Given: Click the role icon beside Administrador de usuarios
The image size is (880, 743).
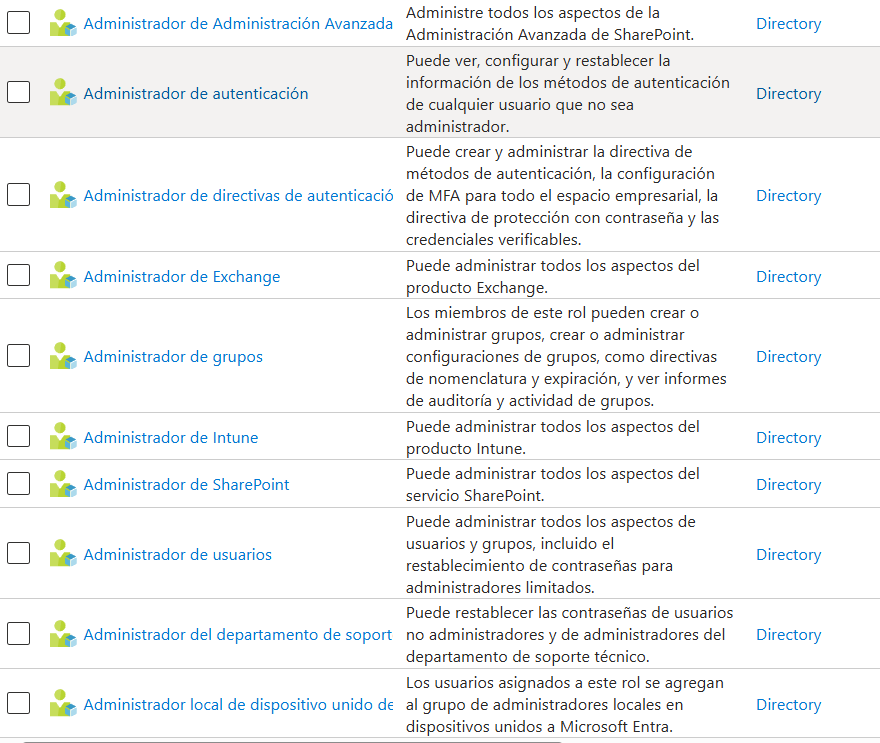Looking at the screenshot, I should point(63,554).
